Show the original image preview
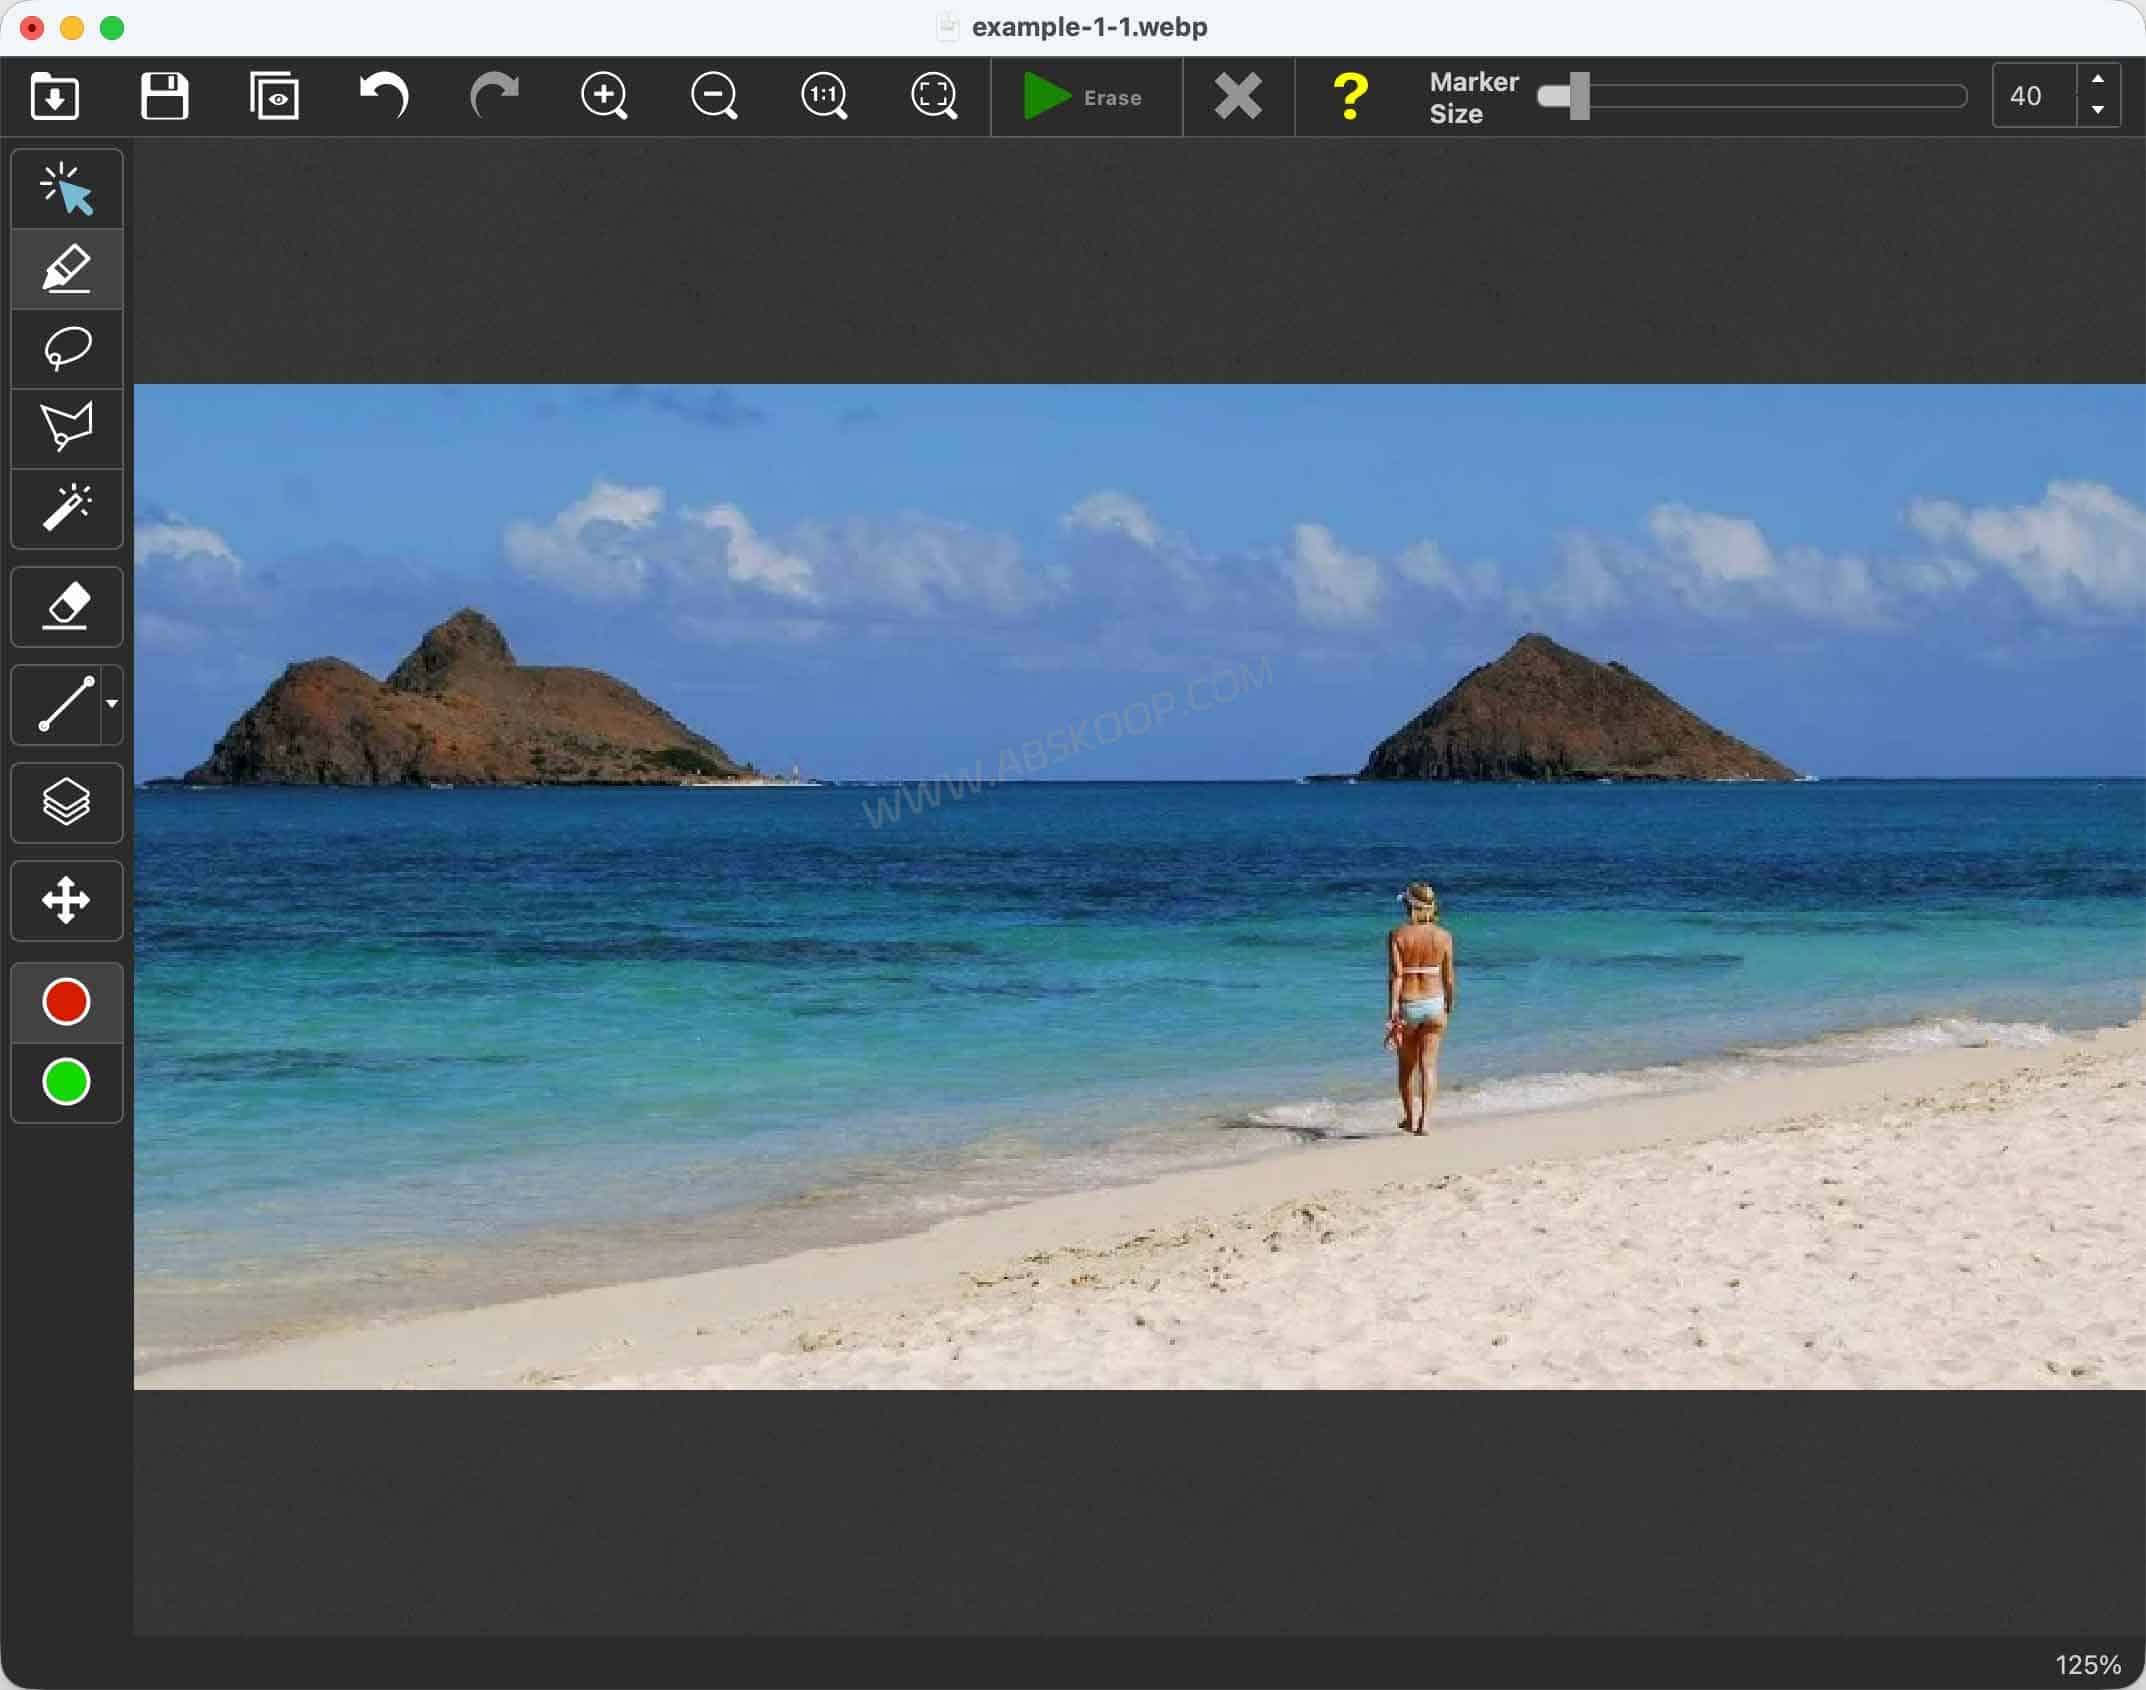 point(274,97)
